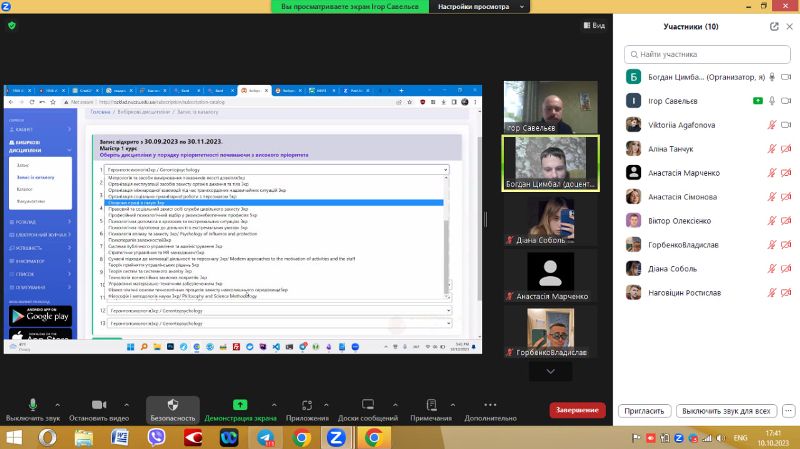
Task: Toggle Аліна Танчук's muted microphone icon
Action: tap(771, 148)
